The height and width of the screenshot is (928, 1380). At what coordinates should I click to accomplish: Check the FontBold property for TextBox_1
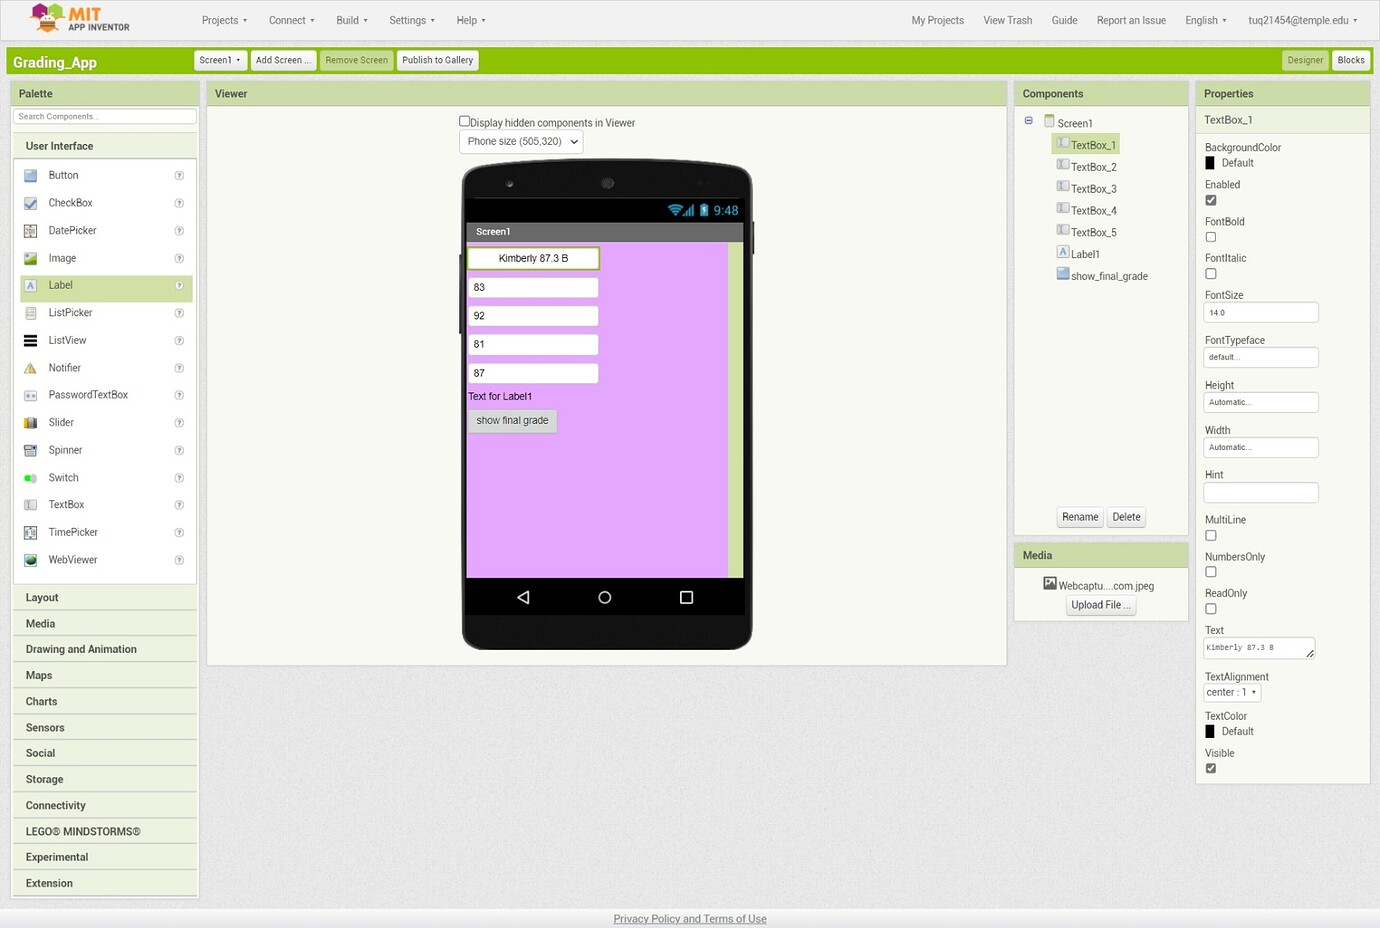pos(1210,237)
